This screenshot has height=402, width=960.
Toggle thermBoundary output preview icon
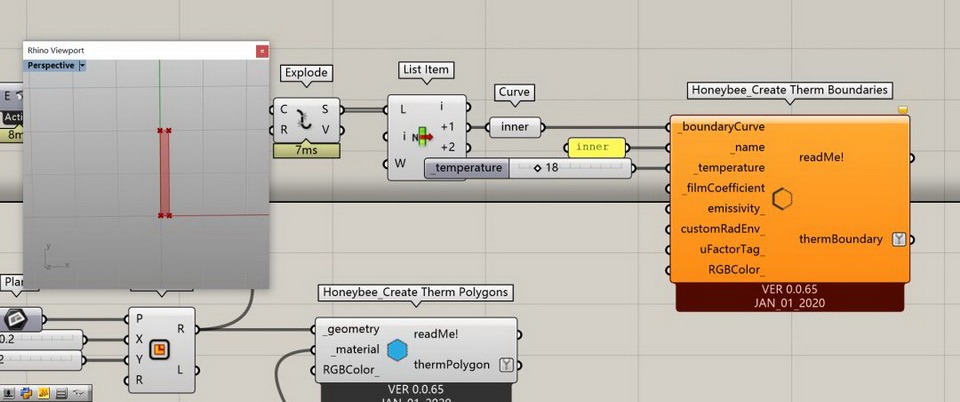pyautogui.click(x=899, y=239)
